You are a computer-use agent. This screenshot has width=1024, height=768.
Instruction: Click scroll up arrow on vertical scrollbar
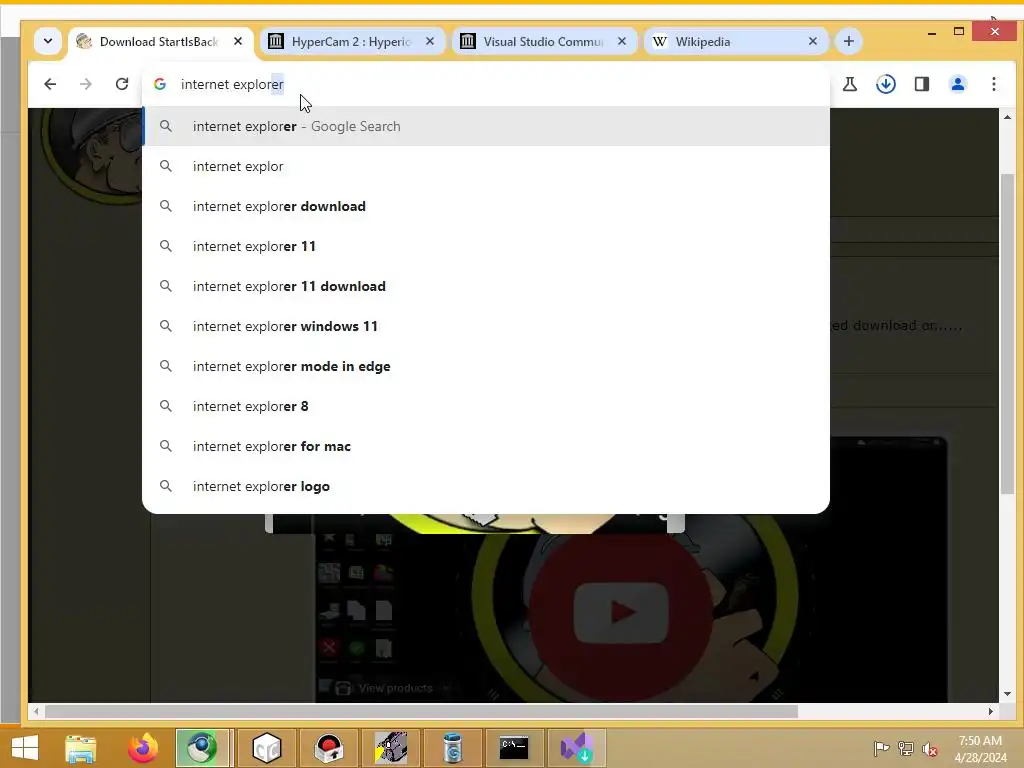pyautogui.click(x=1008, y=118)
